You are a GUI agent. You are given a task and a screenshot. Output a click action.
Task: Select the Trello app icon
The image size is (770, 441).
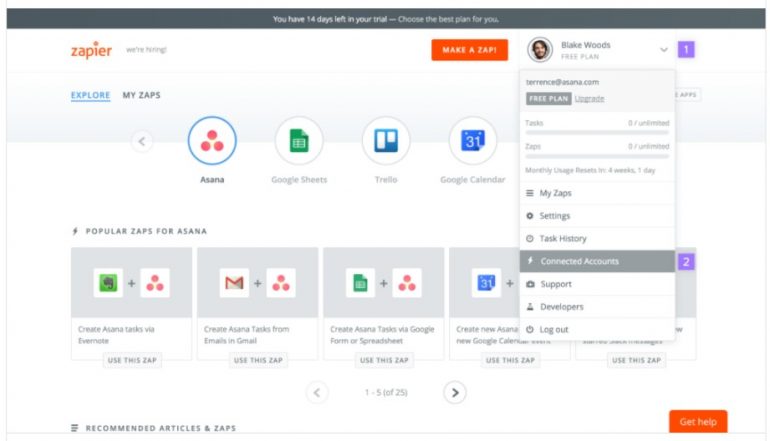386,140
